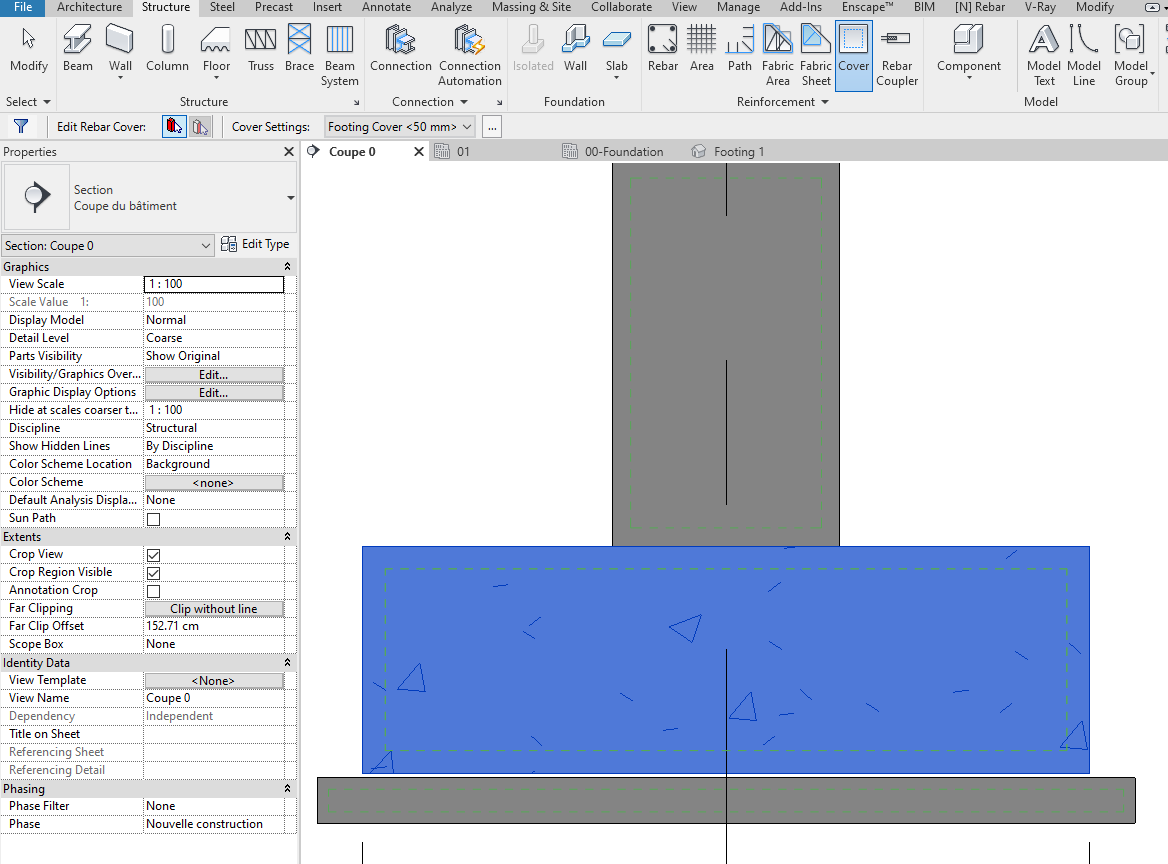Toggle the Crop Region Visible checkbox
1168x864 pixels.
(x=154, y=573)
